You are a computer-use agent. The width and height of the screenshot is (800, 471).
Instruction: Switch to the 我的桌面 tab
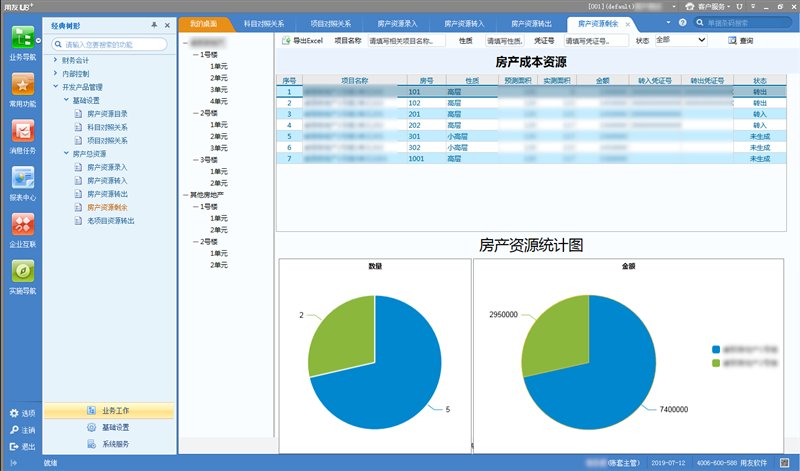[x=204, y=24]
